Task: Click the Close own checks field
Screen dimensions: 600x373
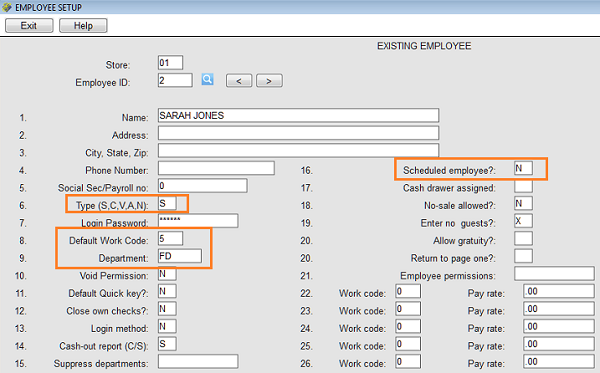Action: 167,309
